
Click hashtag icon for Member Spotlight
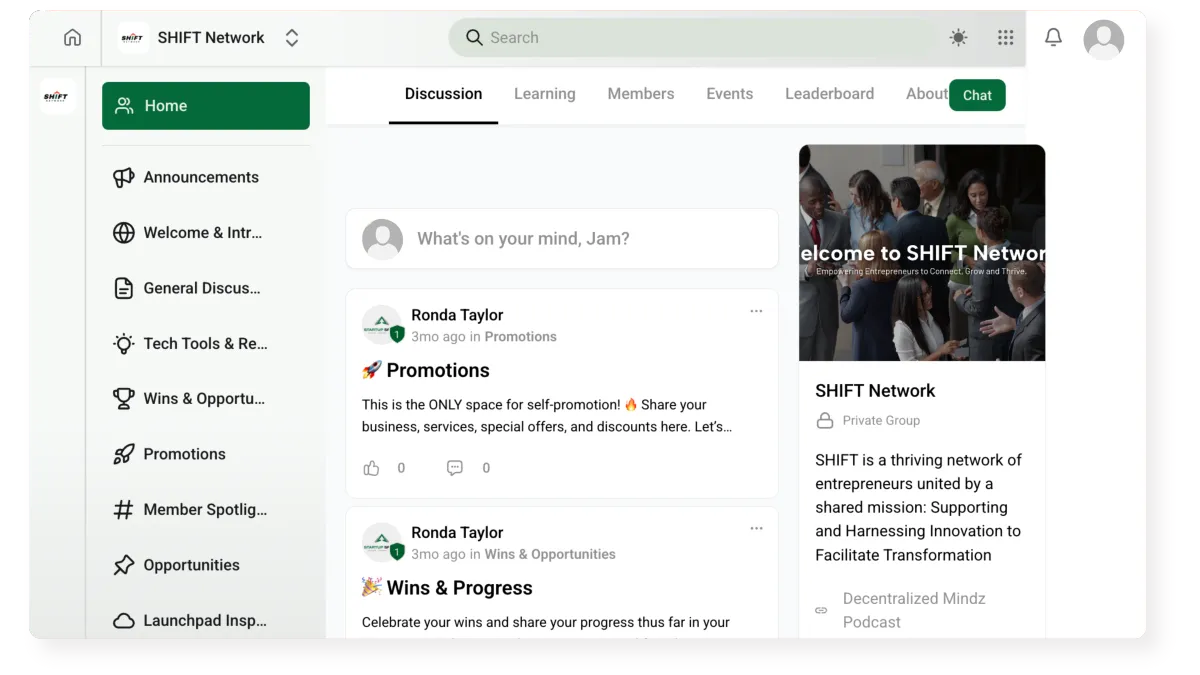pos(123,510)
